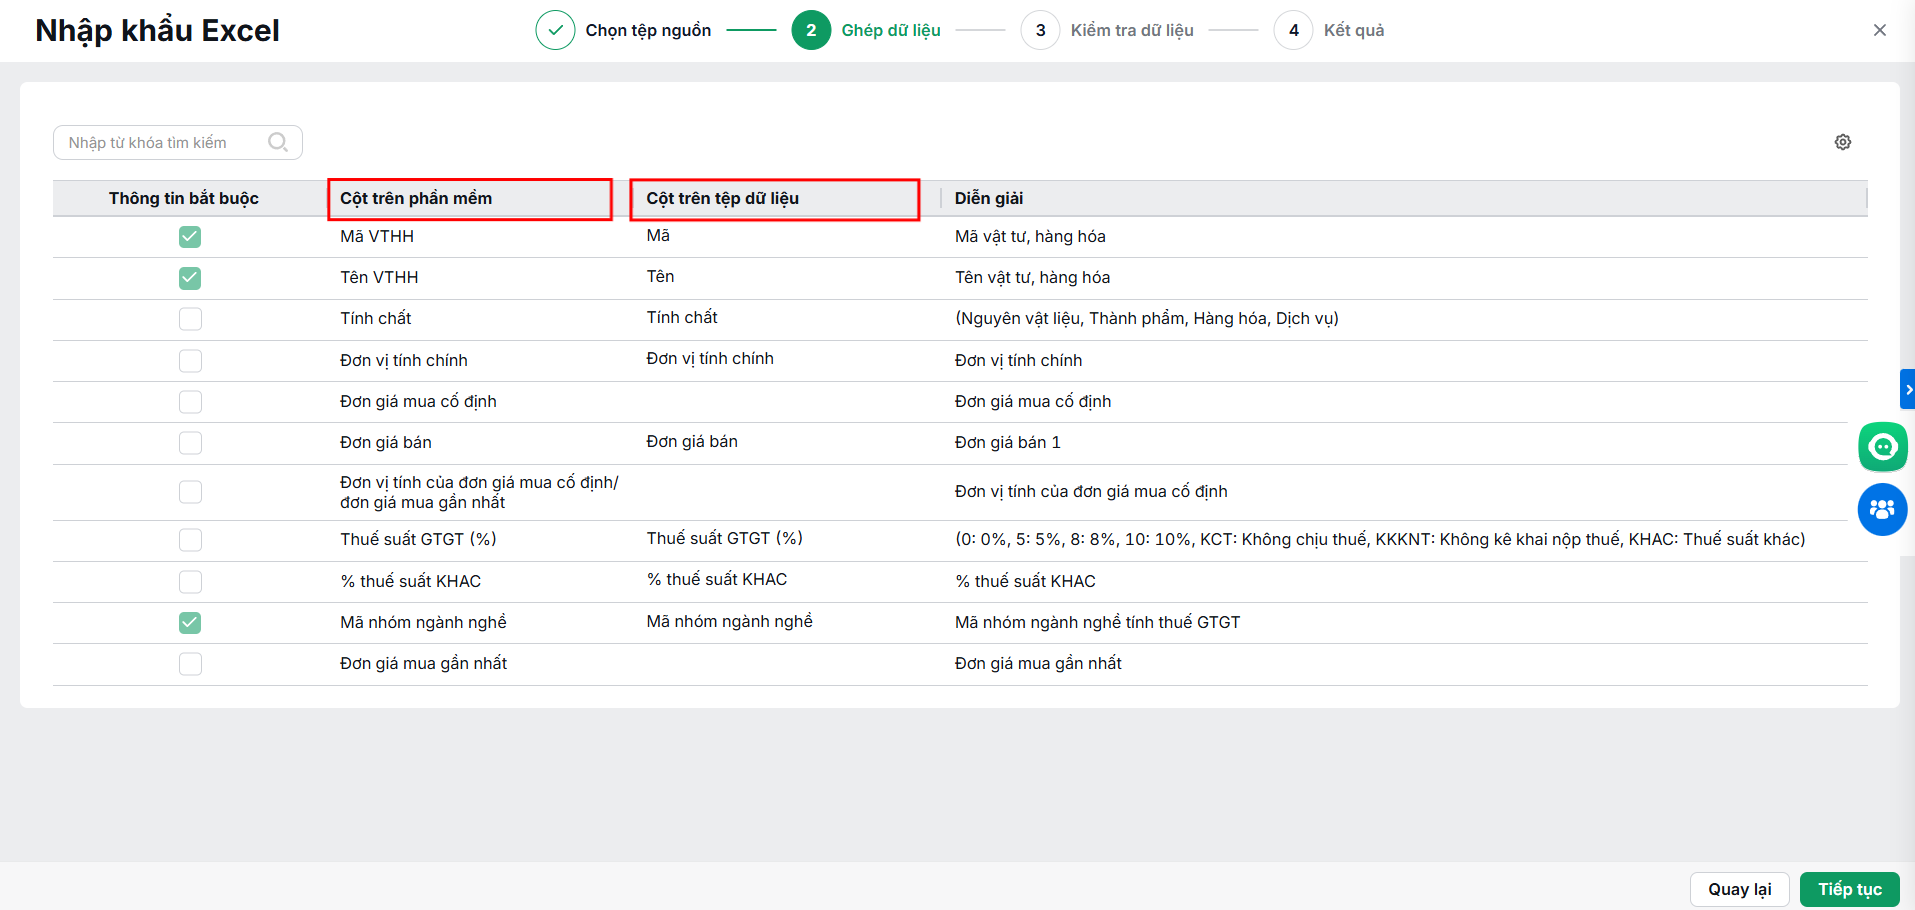Select step 3 Kiểm tra dữ liệu
1915x910 pixels.
(x=1108, y=30)
